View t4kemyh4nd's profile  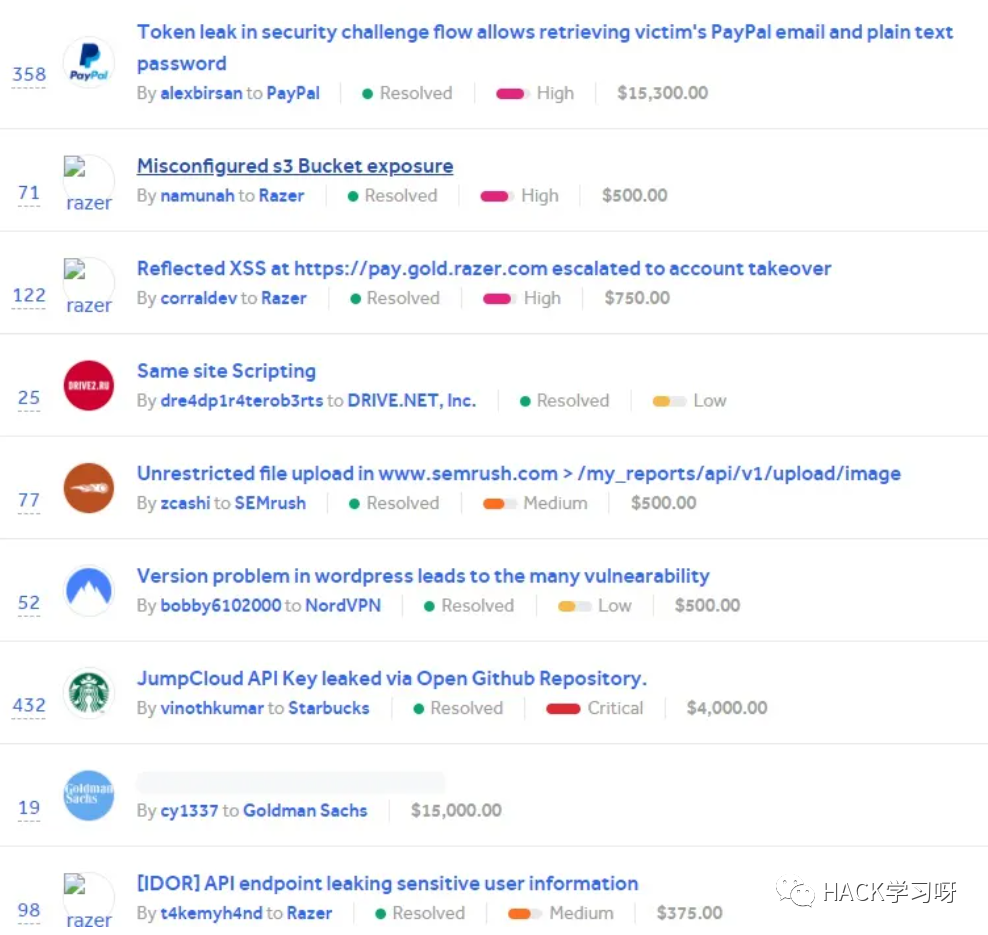coord(211,914)
